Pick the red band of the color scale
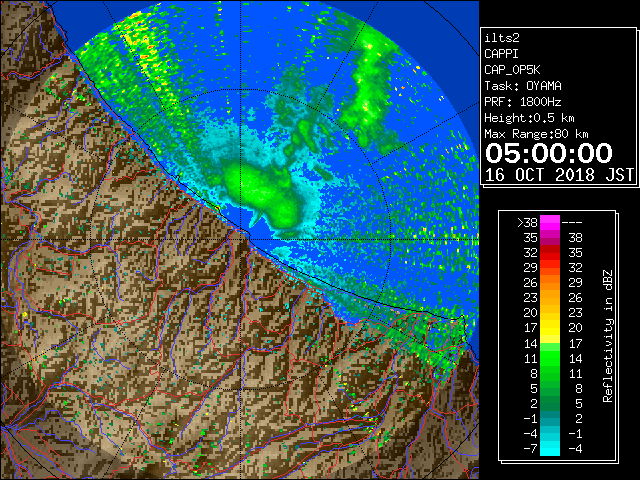Image resolution: width=640 pixels, height=480 pixels. click(x=550, y=253)
